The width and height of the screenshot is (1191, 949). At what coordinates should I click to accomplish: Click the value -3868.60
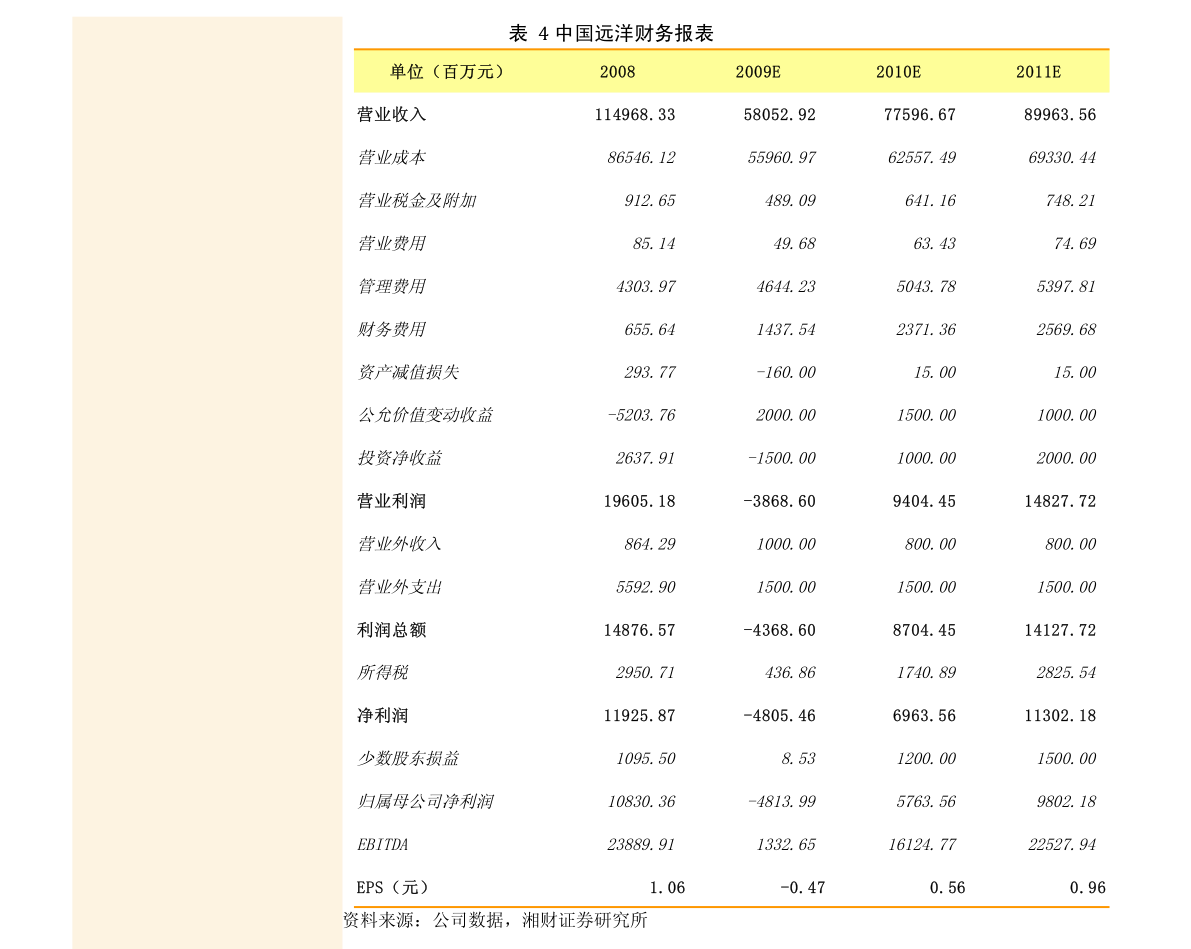point(779,501)
